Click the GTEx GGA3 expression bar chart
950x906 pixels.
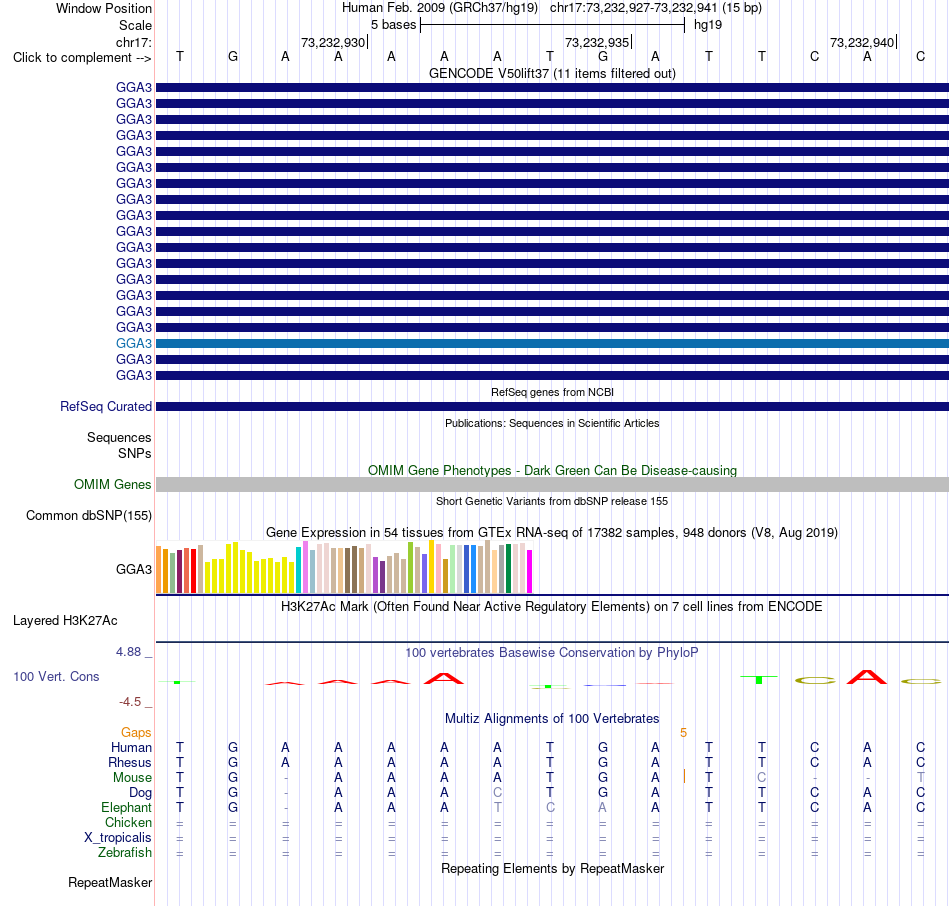click(x=344, y=567)
